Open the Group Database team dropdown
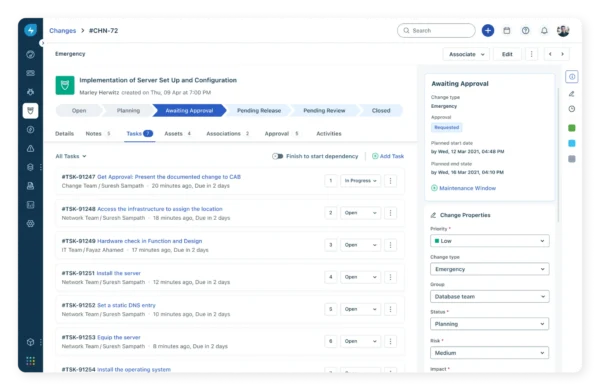600x390 pixels. tap(490, 297)
